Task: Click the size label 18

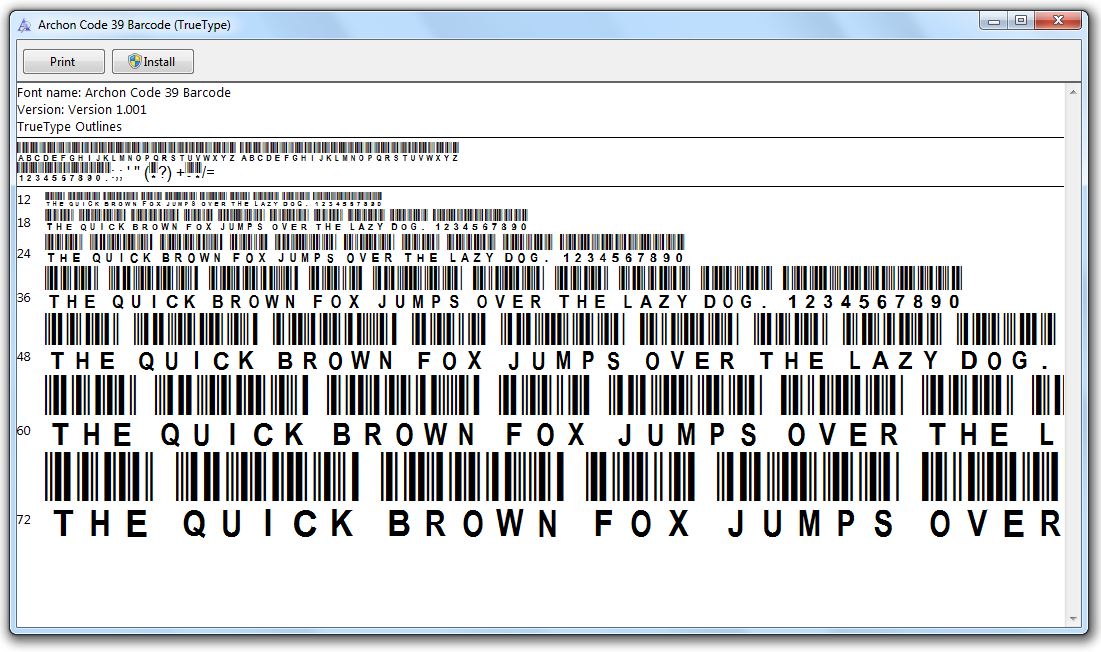Action: point(24,222)
